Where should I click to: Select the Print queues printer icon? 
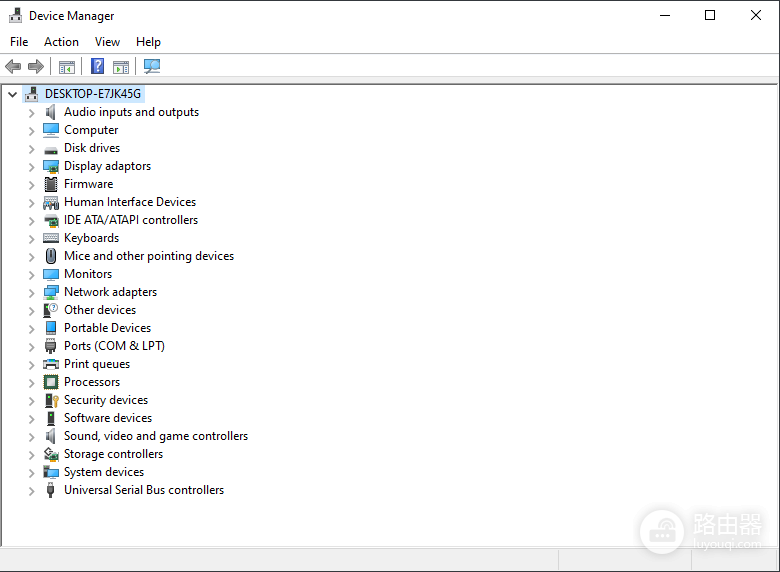coord(51,364)
